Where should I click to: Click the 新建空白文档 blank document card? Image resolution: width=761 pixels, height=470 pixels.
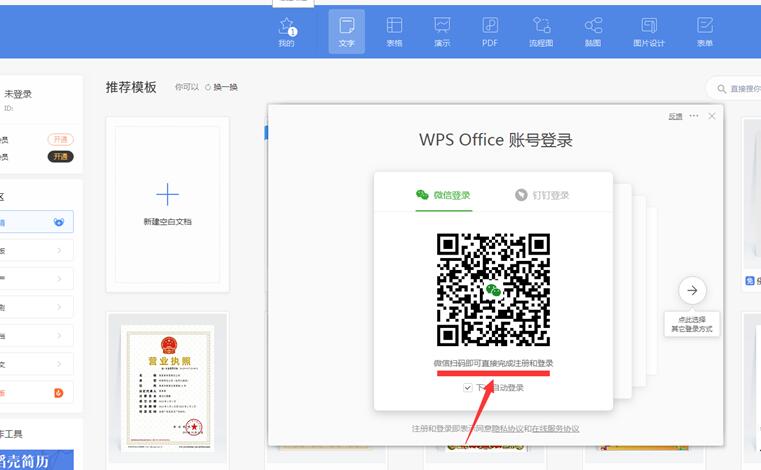click(x=167, y=204)
